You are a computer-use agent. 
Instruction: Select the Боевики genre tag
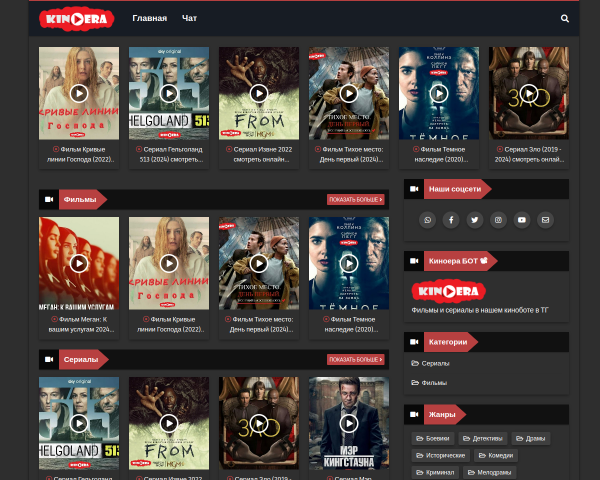[433, 439]
